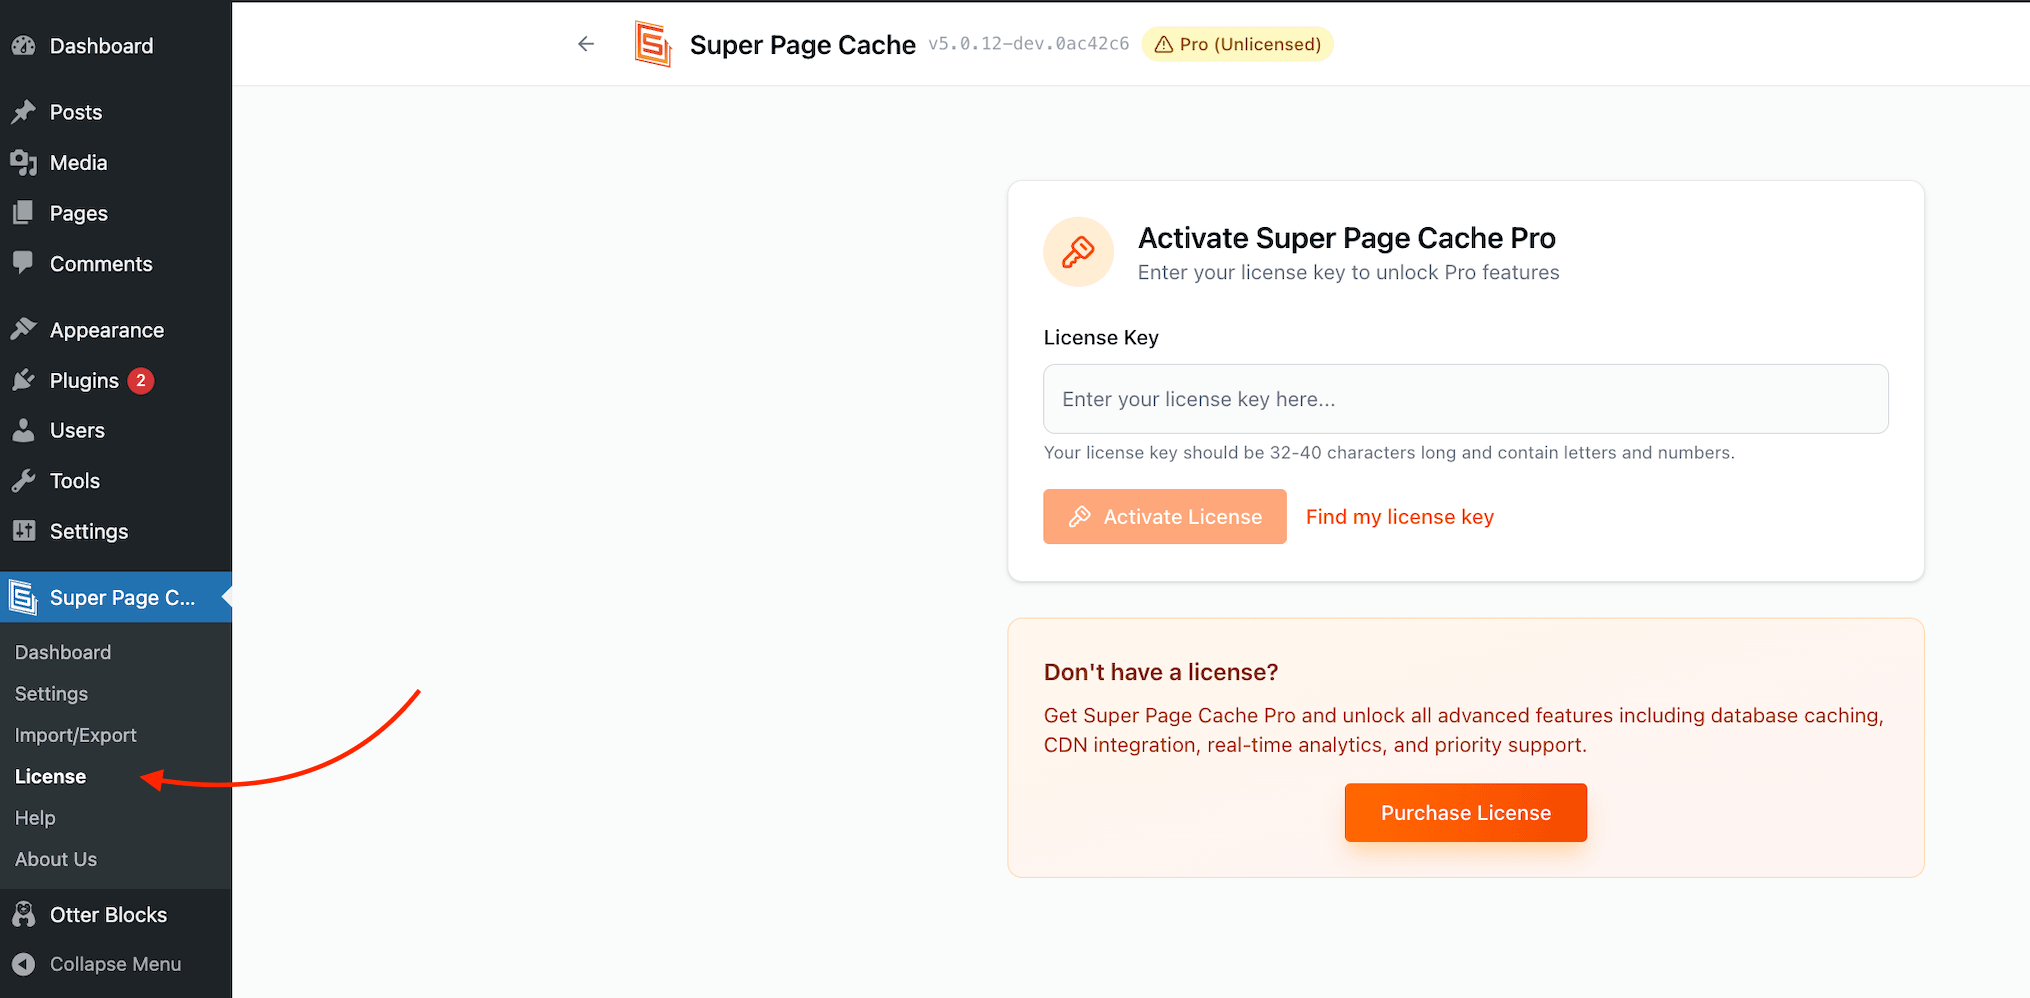2030x998 pixels.
Task: Click the Pro (Unlicensed) status badge
Action: click(x=1237, y=44)
